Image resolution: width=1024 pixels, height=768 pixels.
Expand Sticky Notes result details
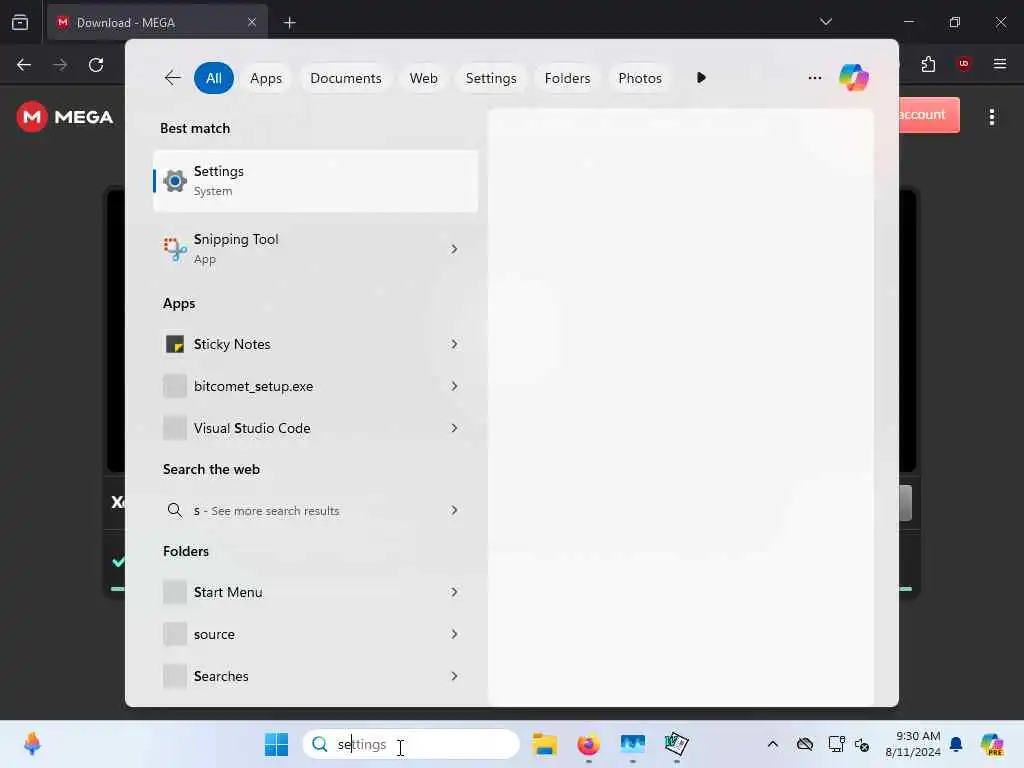tap(454, 344)
